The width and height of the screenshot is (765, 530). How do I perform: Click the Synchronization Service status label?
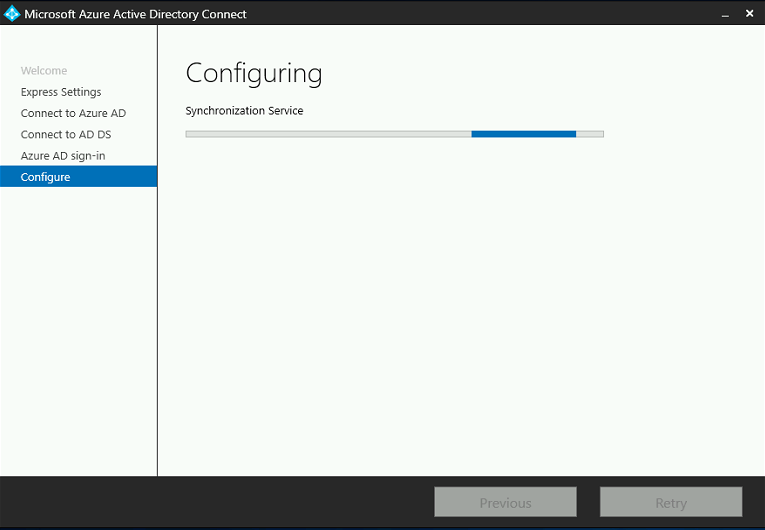point(244,111)
